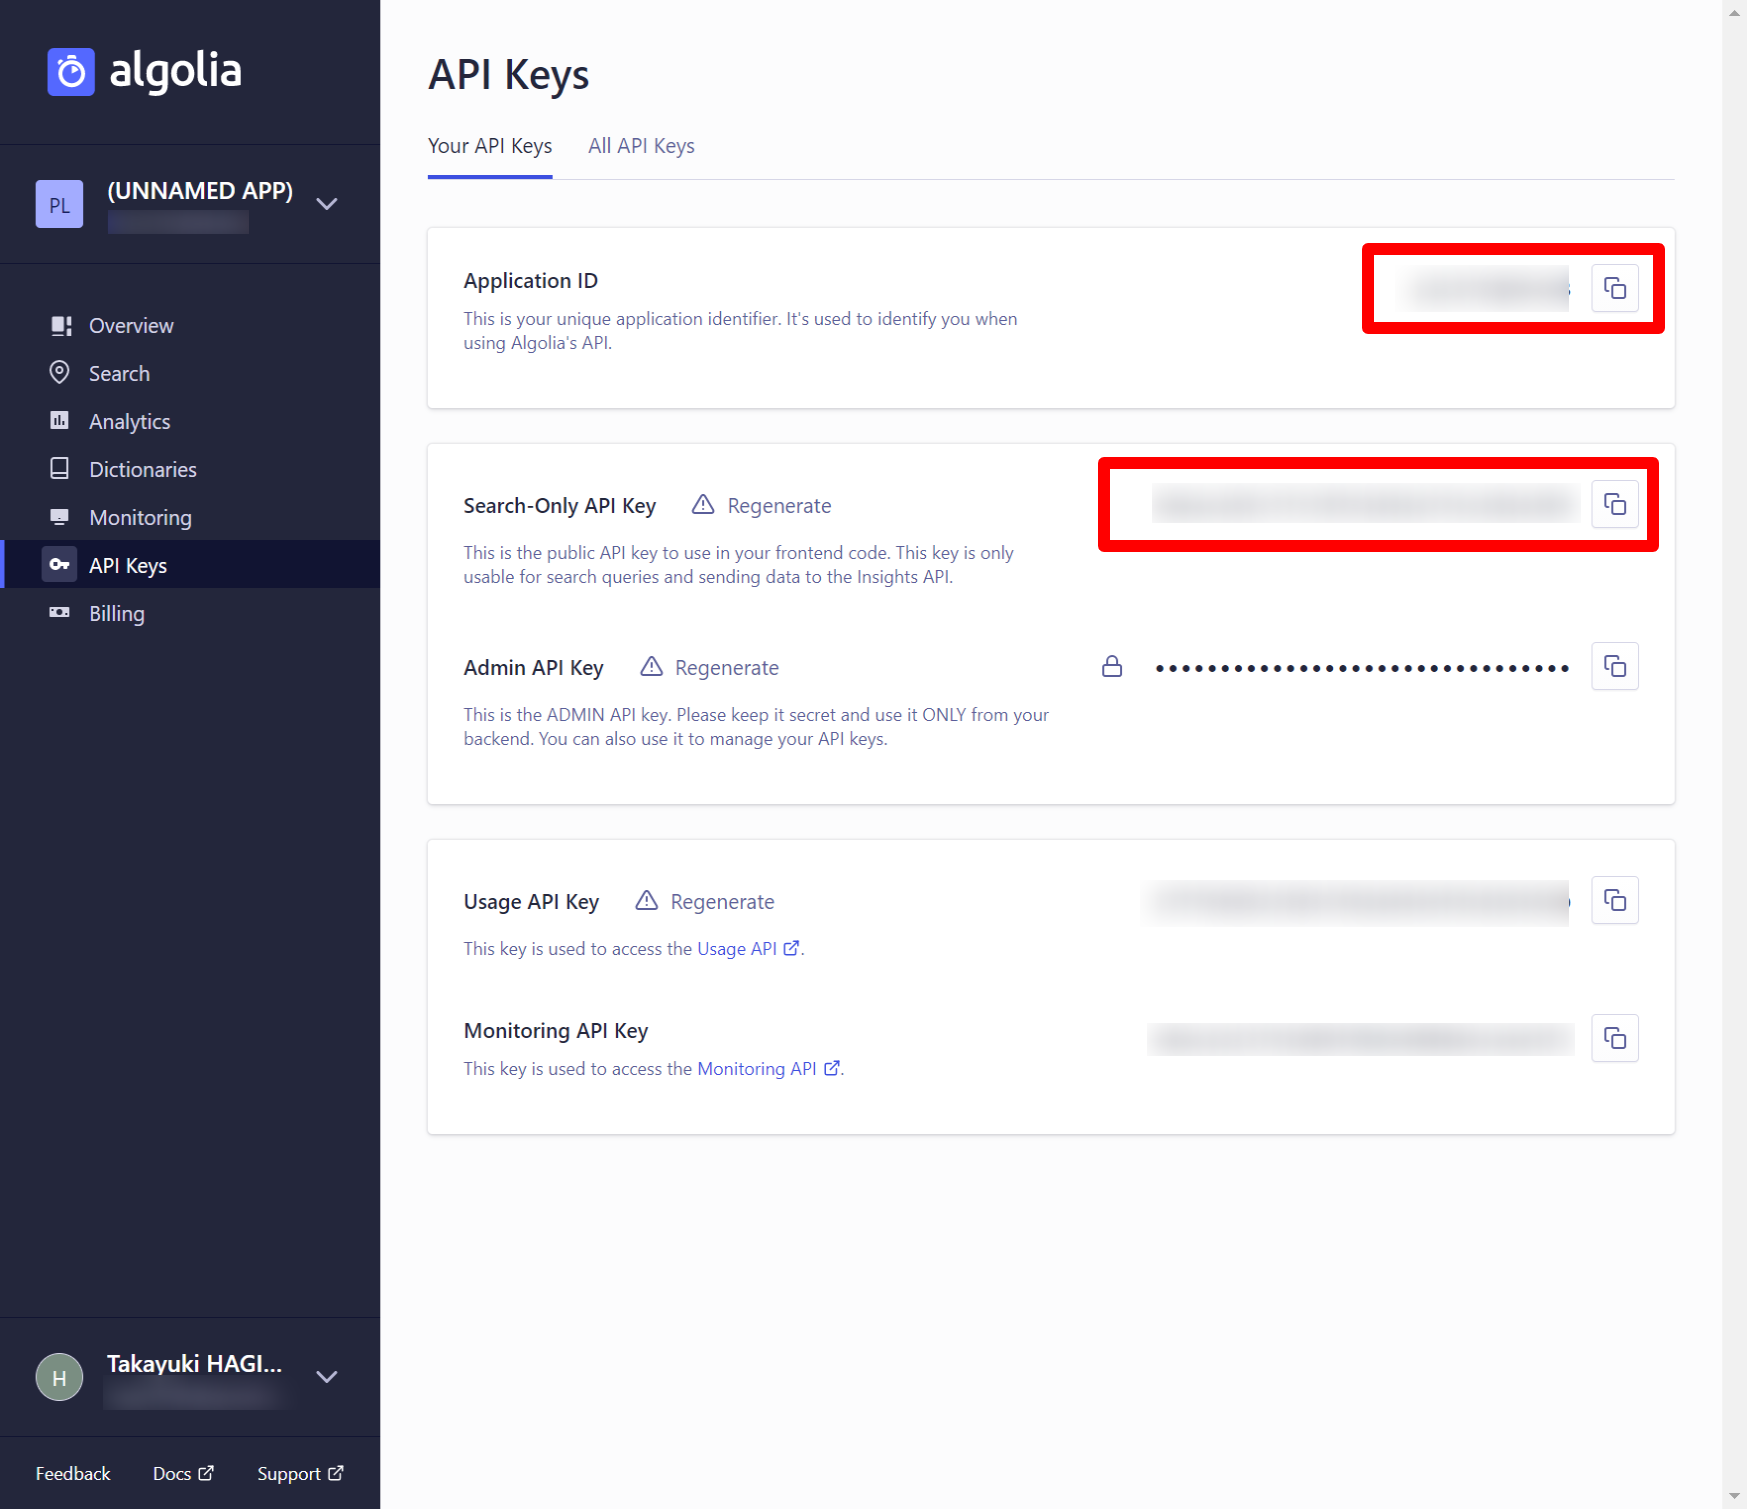Screen dimensions: 1747x1509
Task: Select Your API Keys tab
Action: pos(489,146)
